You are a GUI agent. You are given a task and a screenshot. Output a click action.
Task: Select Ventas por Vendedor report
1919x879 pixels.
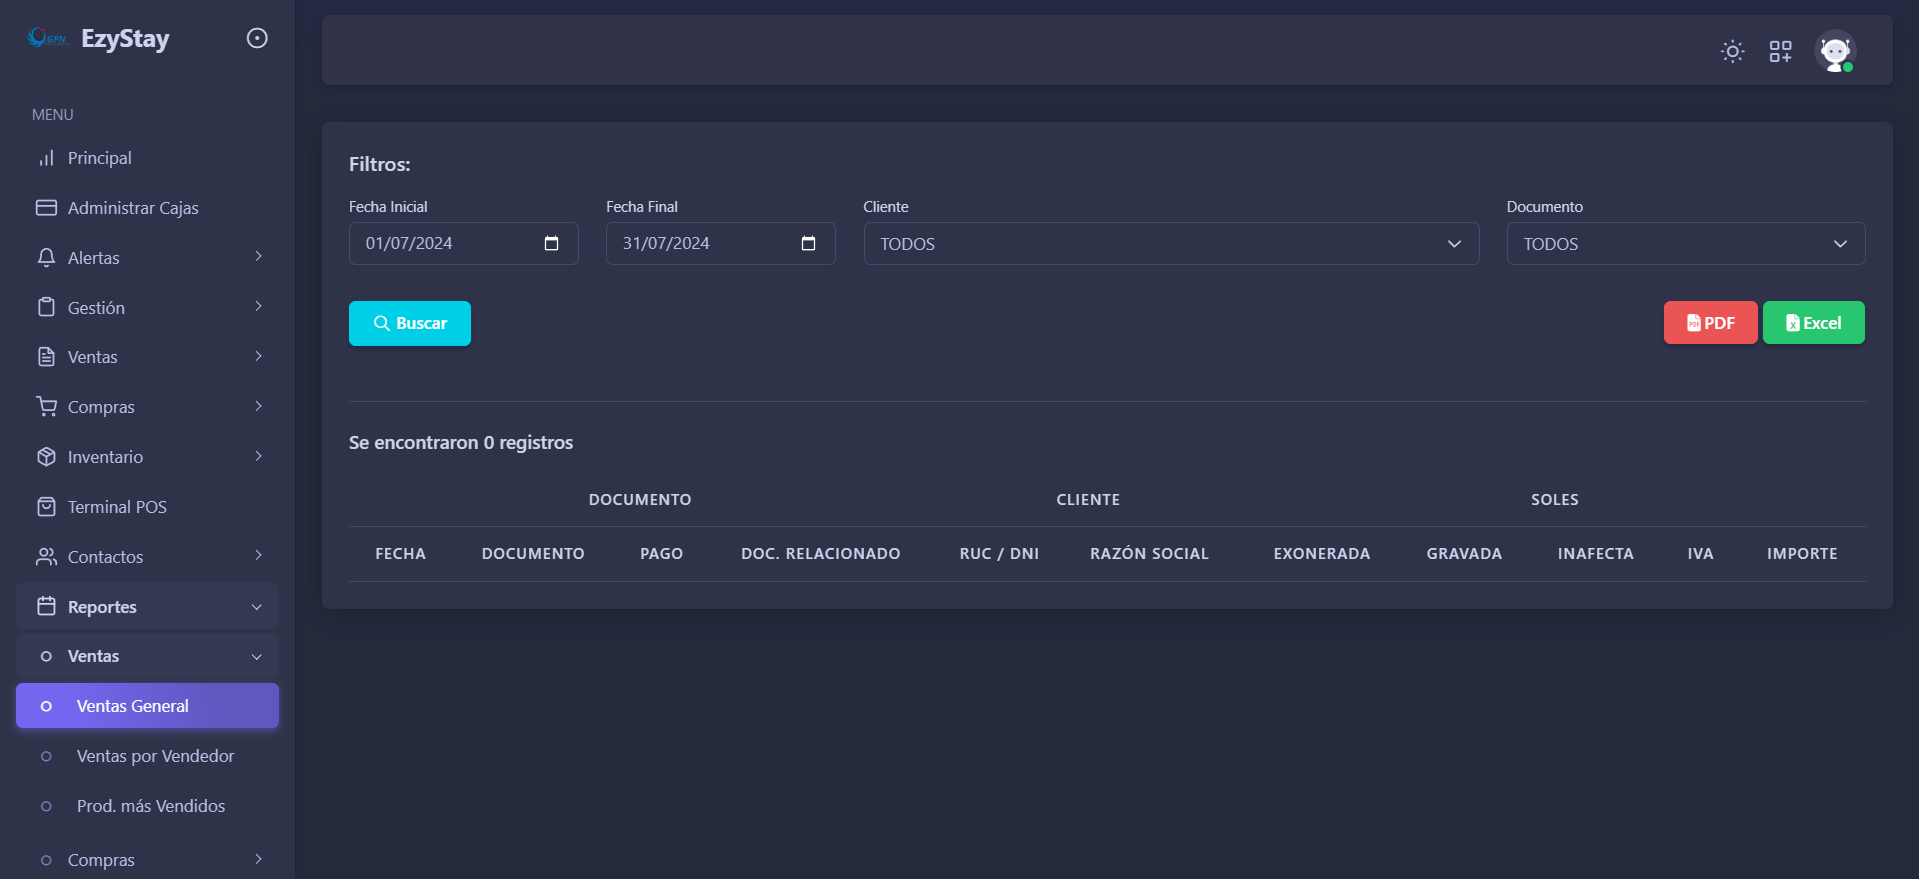[x=155, y=756]
